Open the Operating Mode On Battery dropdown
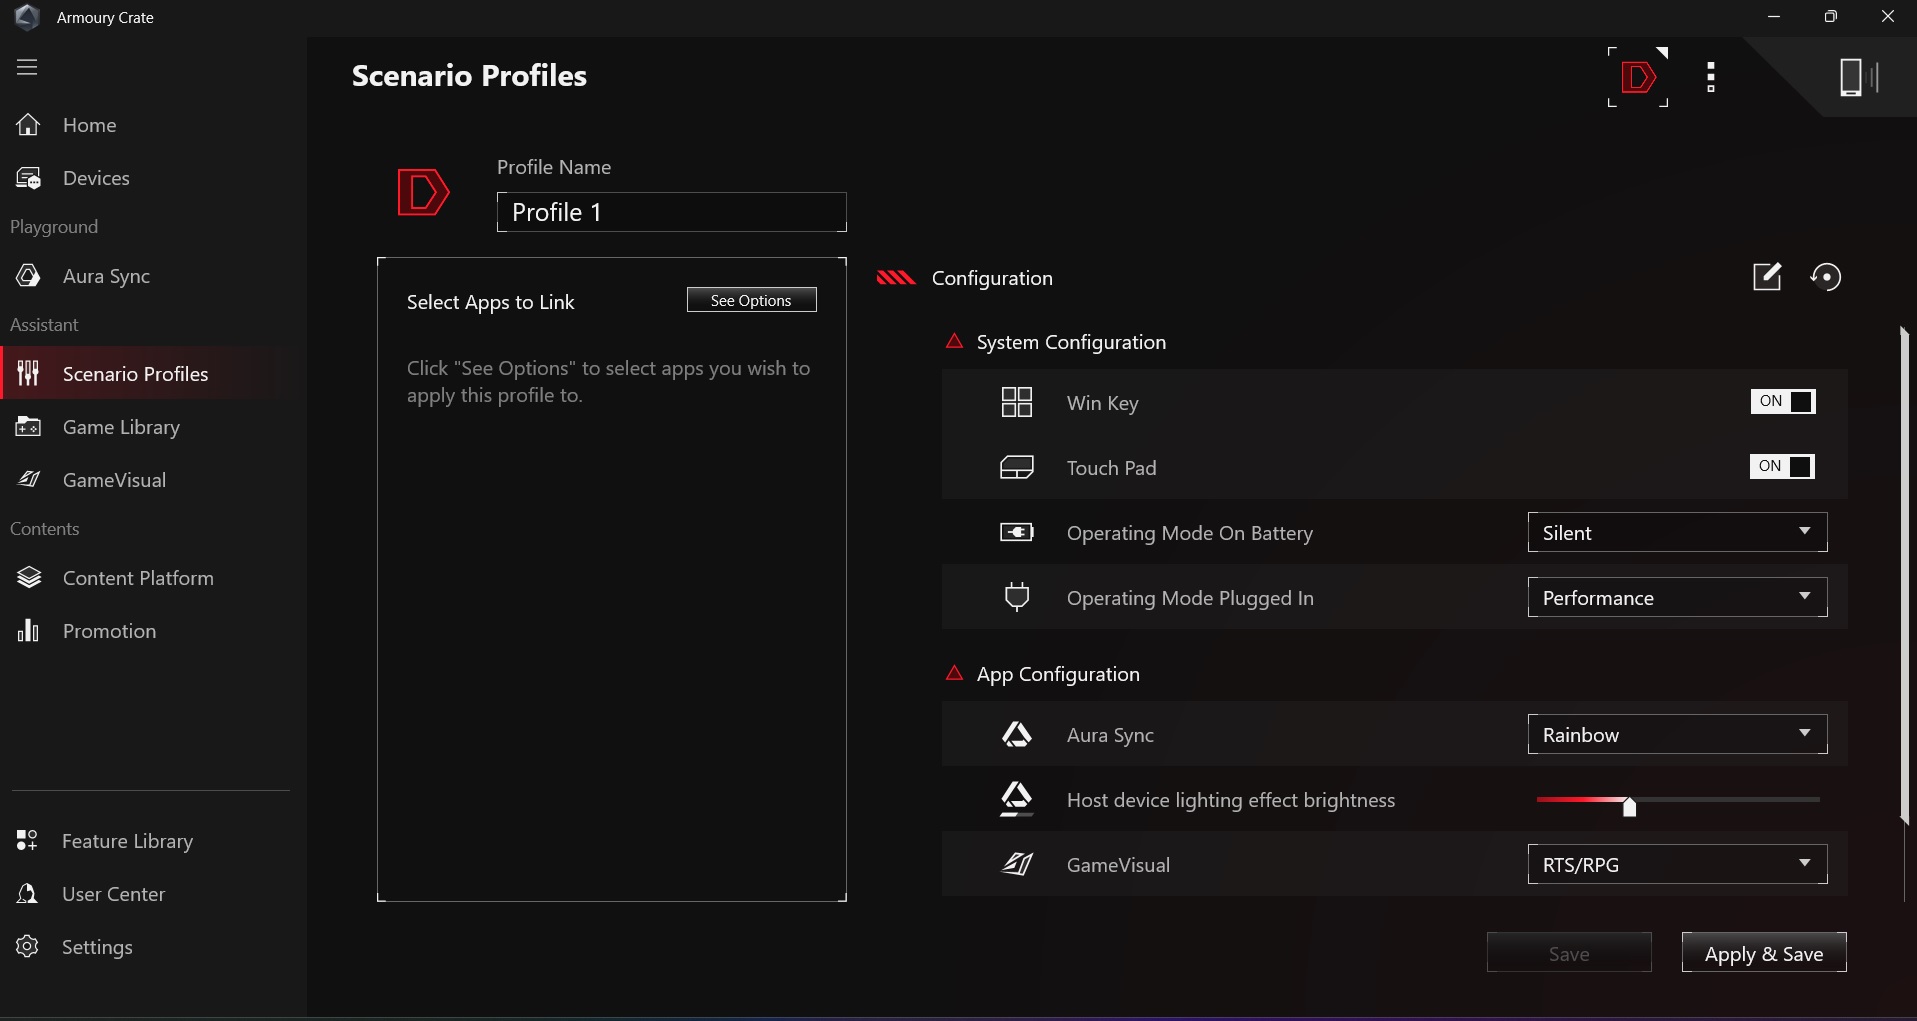 (1677, 533)
